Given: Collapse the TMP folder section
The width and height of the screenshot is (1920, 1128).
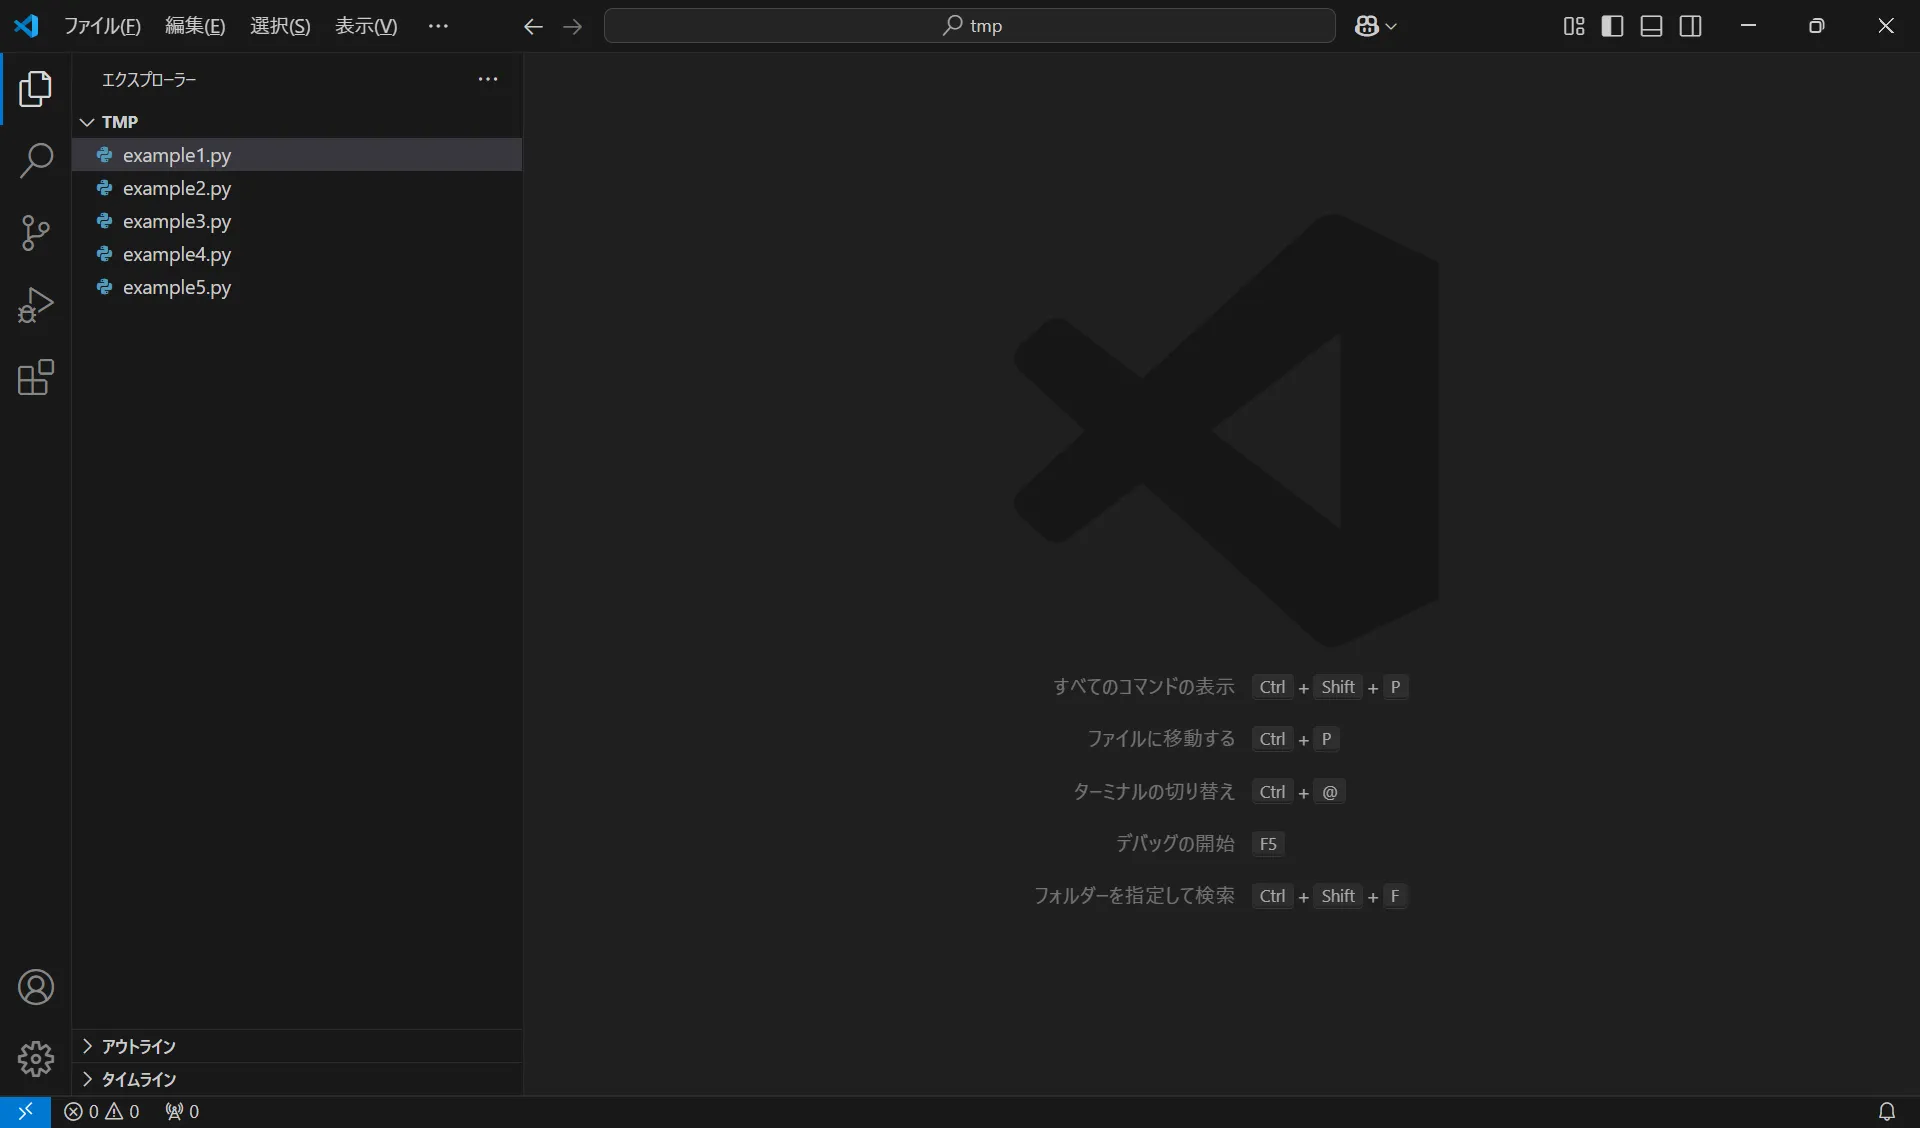Looking at the screenshot, I should tap(297, 122).
